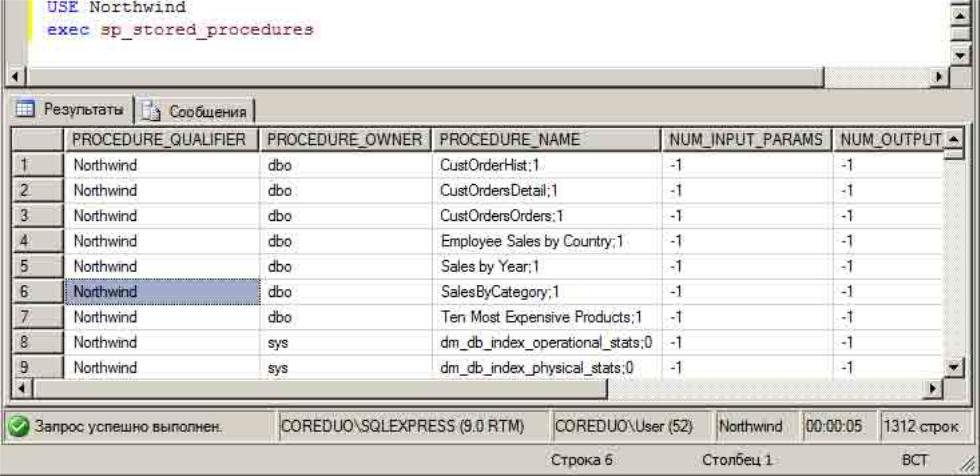Click the highlighted Northwind cell in row 6
This screenshot has height=476, width=980.
pos(162,292)
